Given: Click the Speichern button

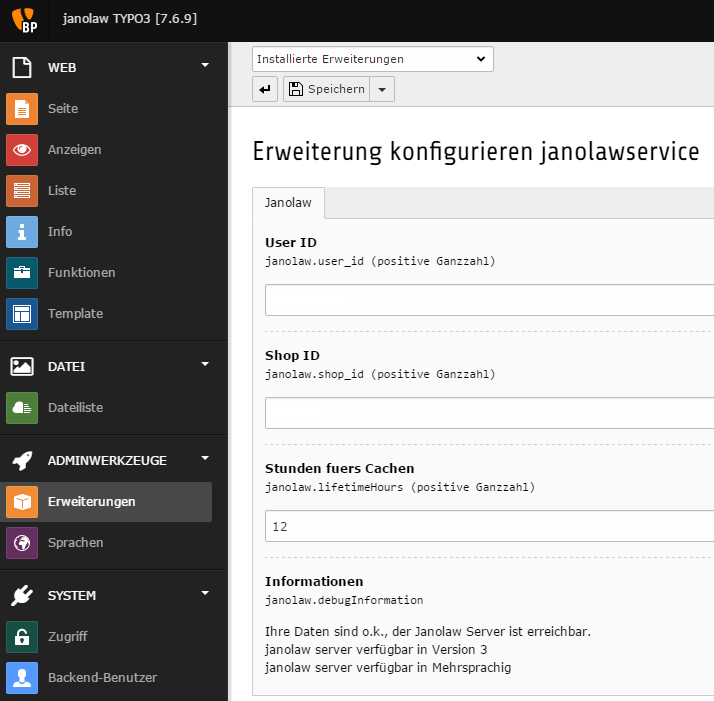Looking at the screenshot, I should [x=326, y=89].
